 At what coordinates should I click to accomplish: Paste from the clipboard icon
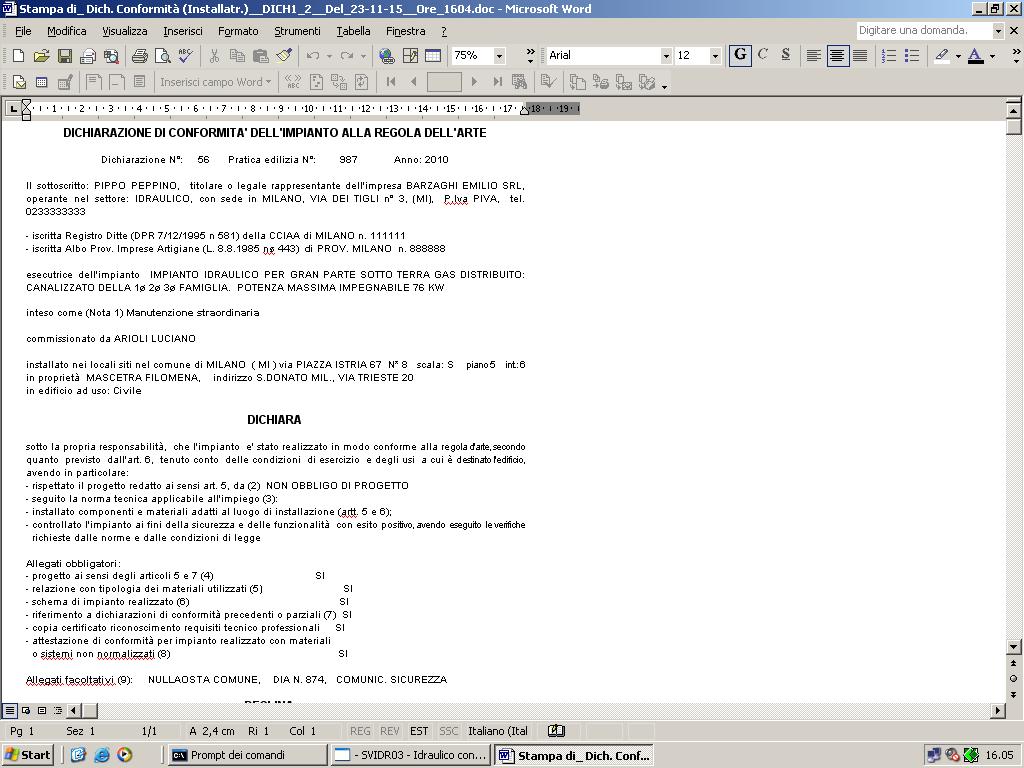(261, 56)
